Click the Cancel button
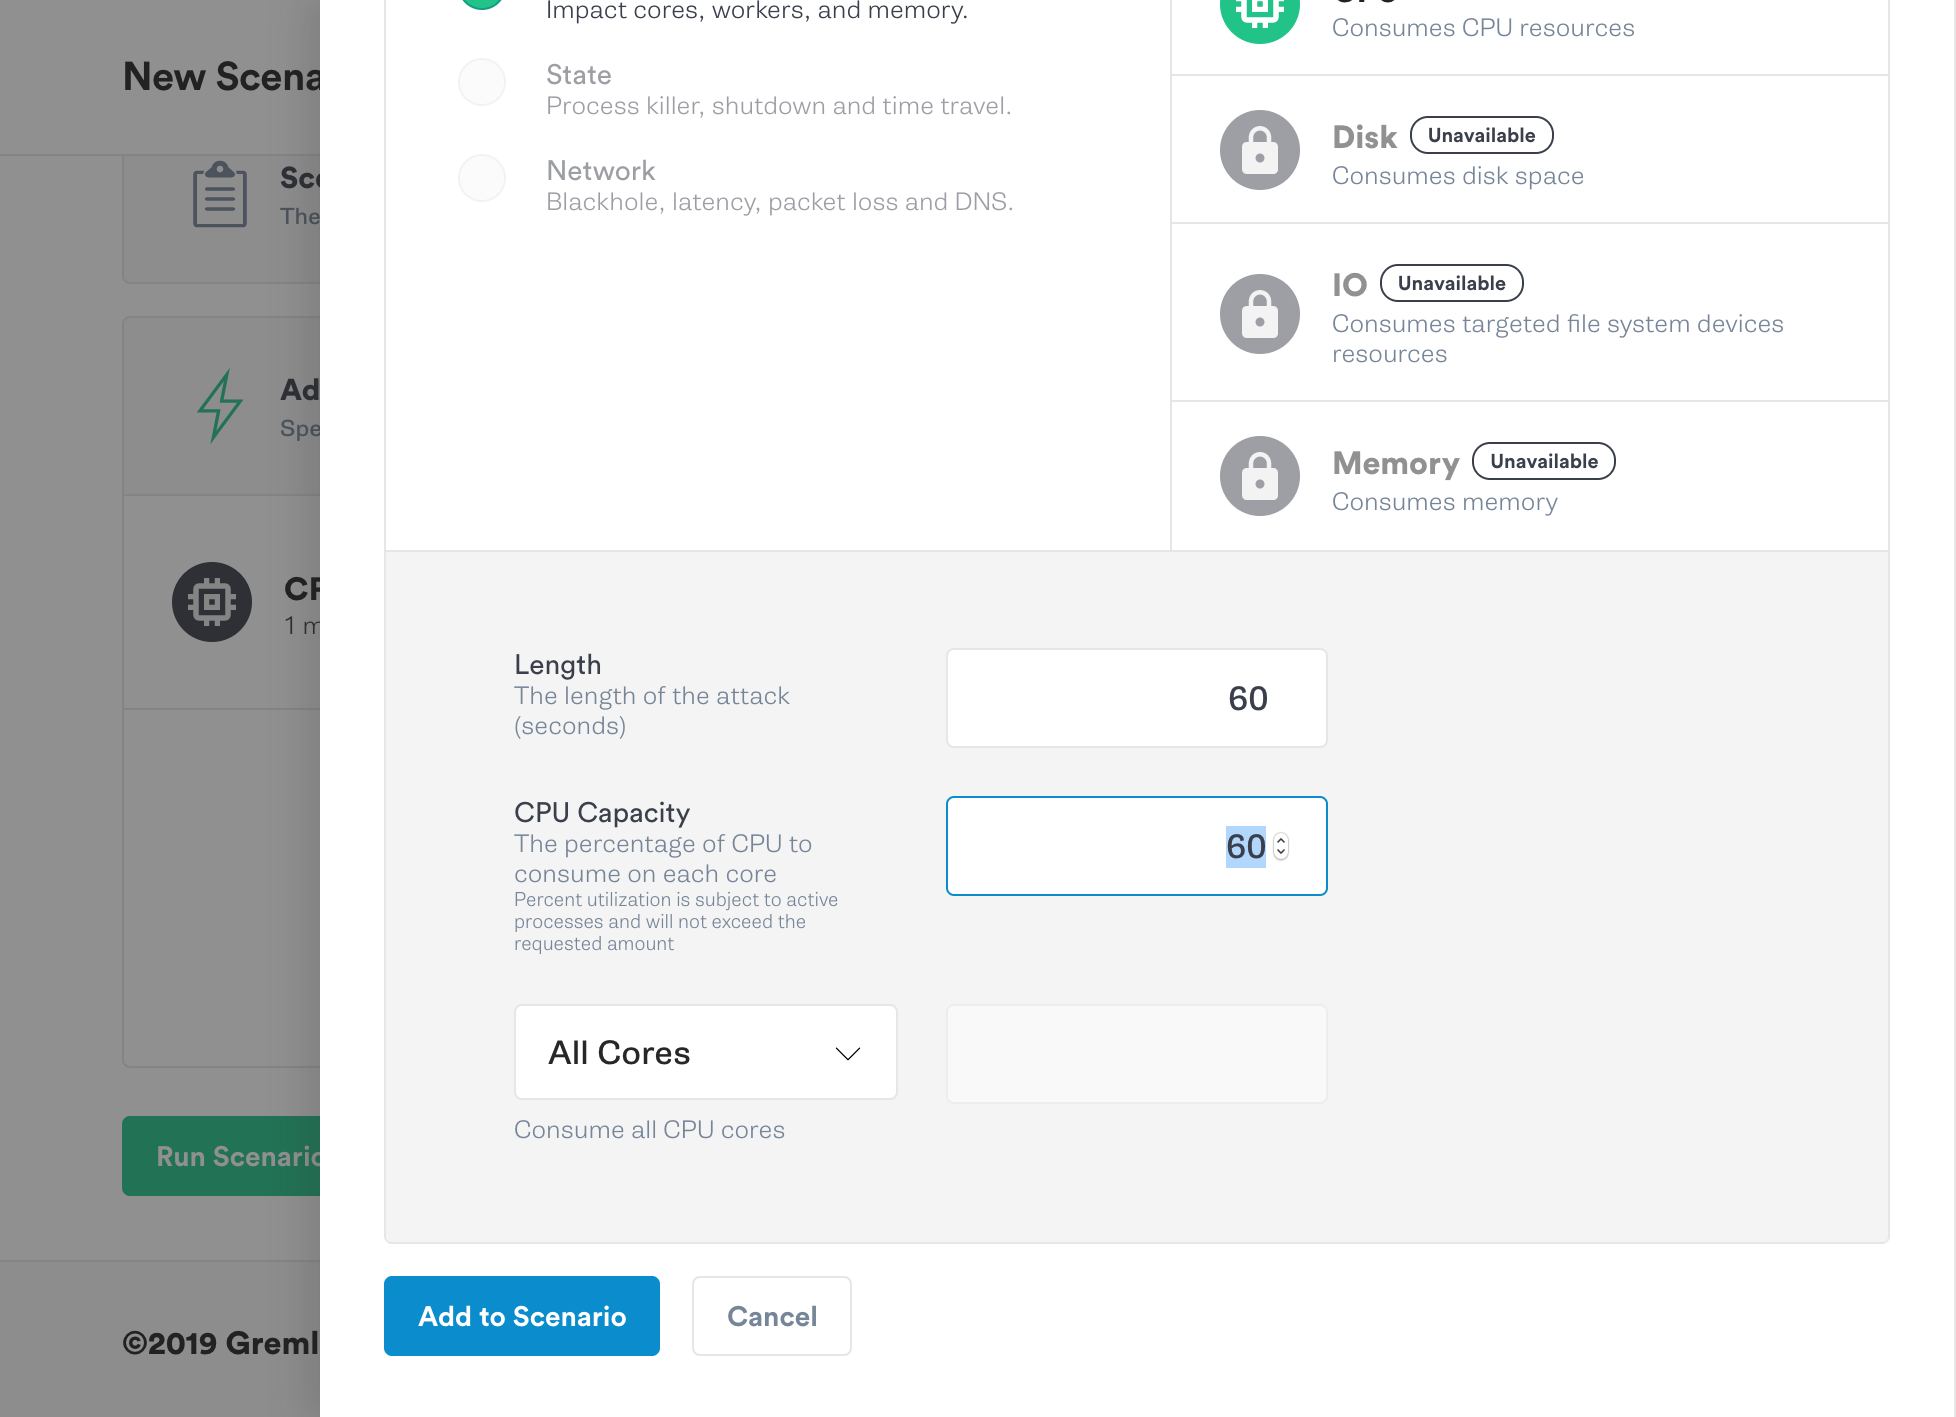This screenshot has height=1417, width=1956. pos(771,1315)
